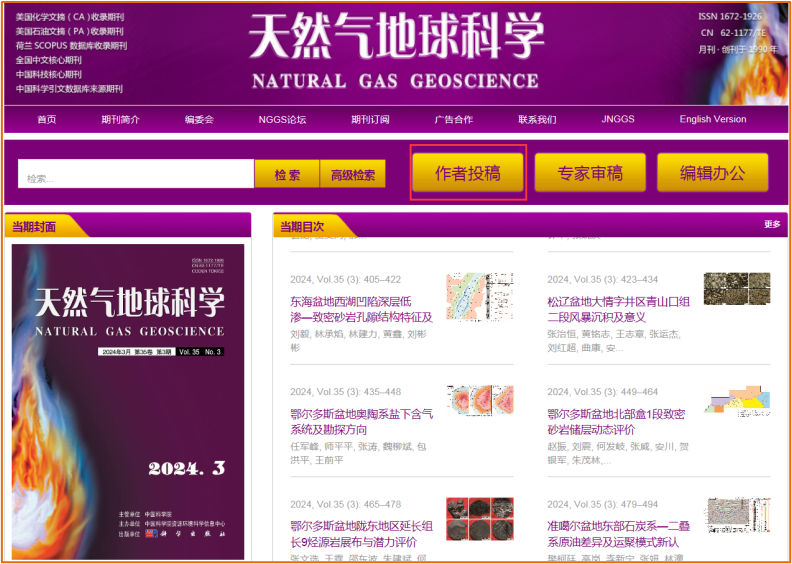Open the 2024.3 journal cover image
The image size is (792, 564).
click(128, 402)
